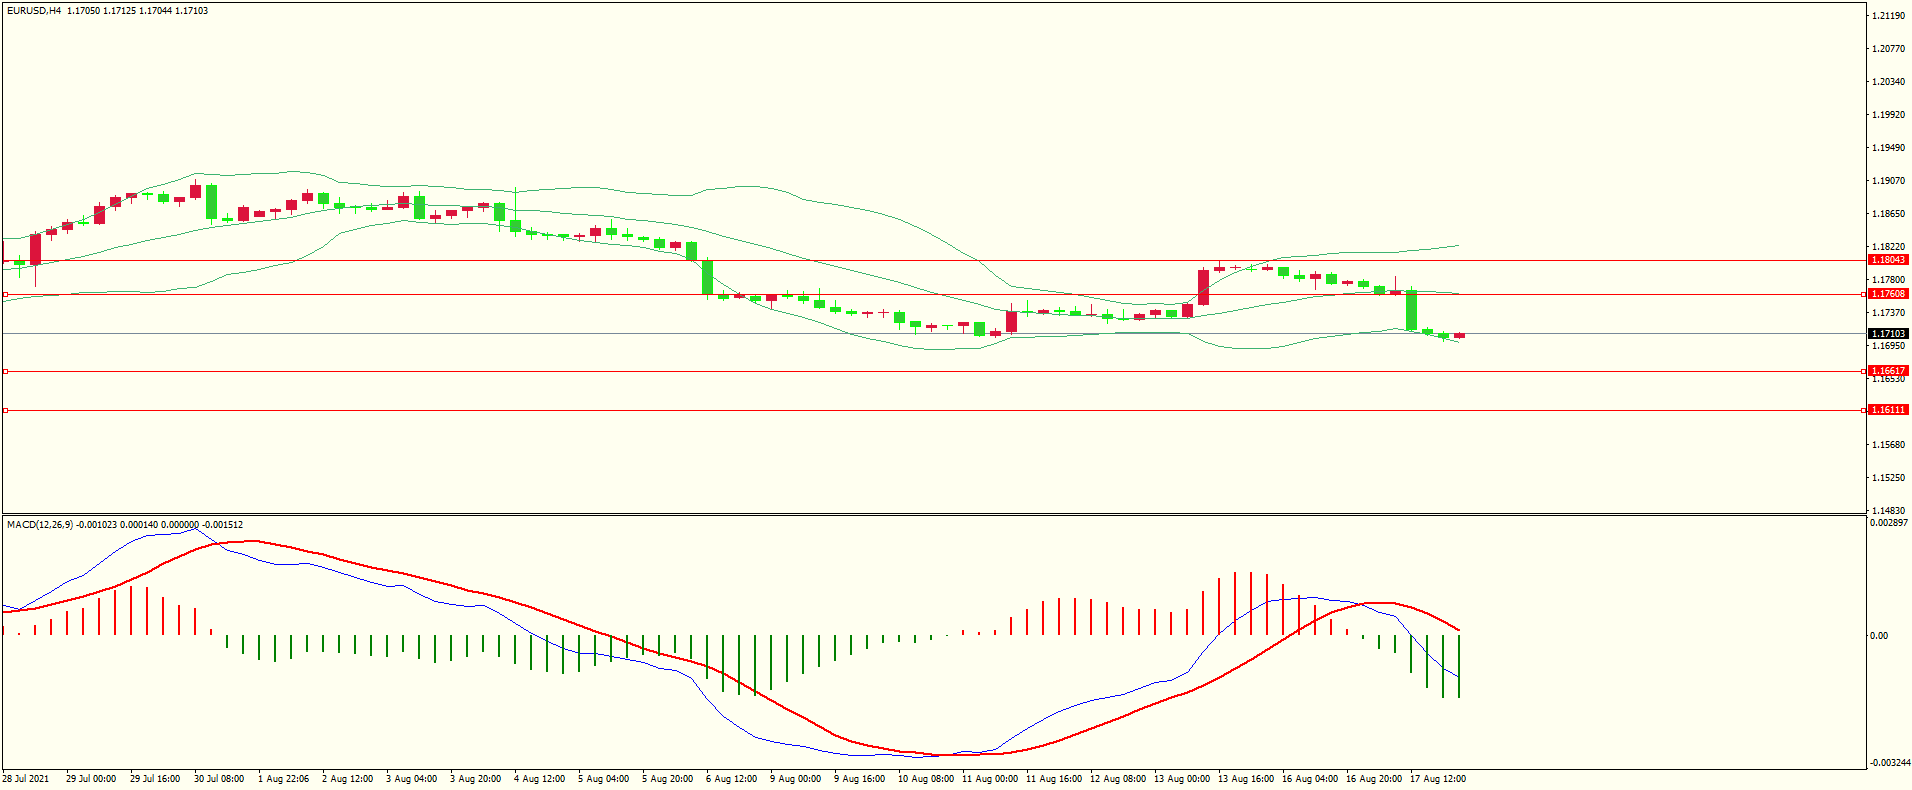
Task: Click the 1.20340 price axis value
Action: click(1888, 82)
